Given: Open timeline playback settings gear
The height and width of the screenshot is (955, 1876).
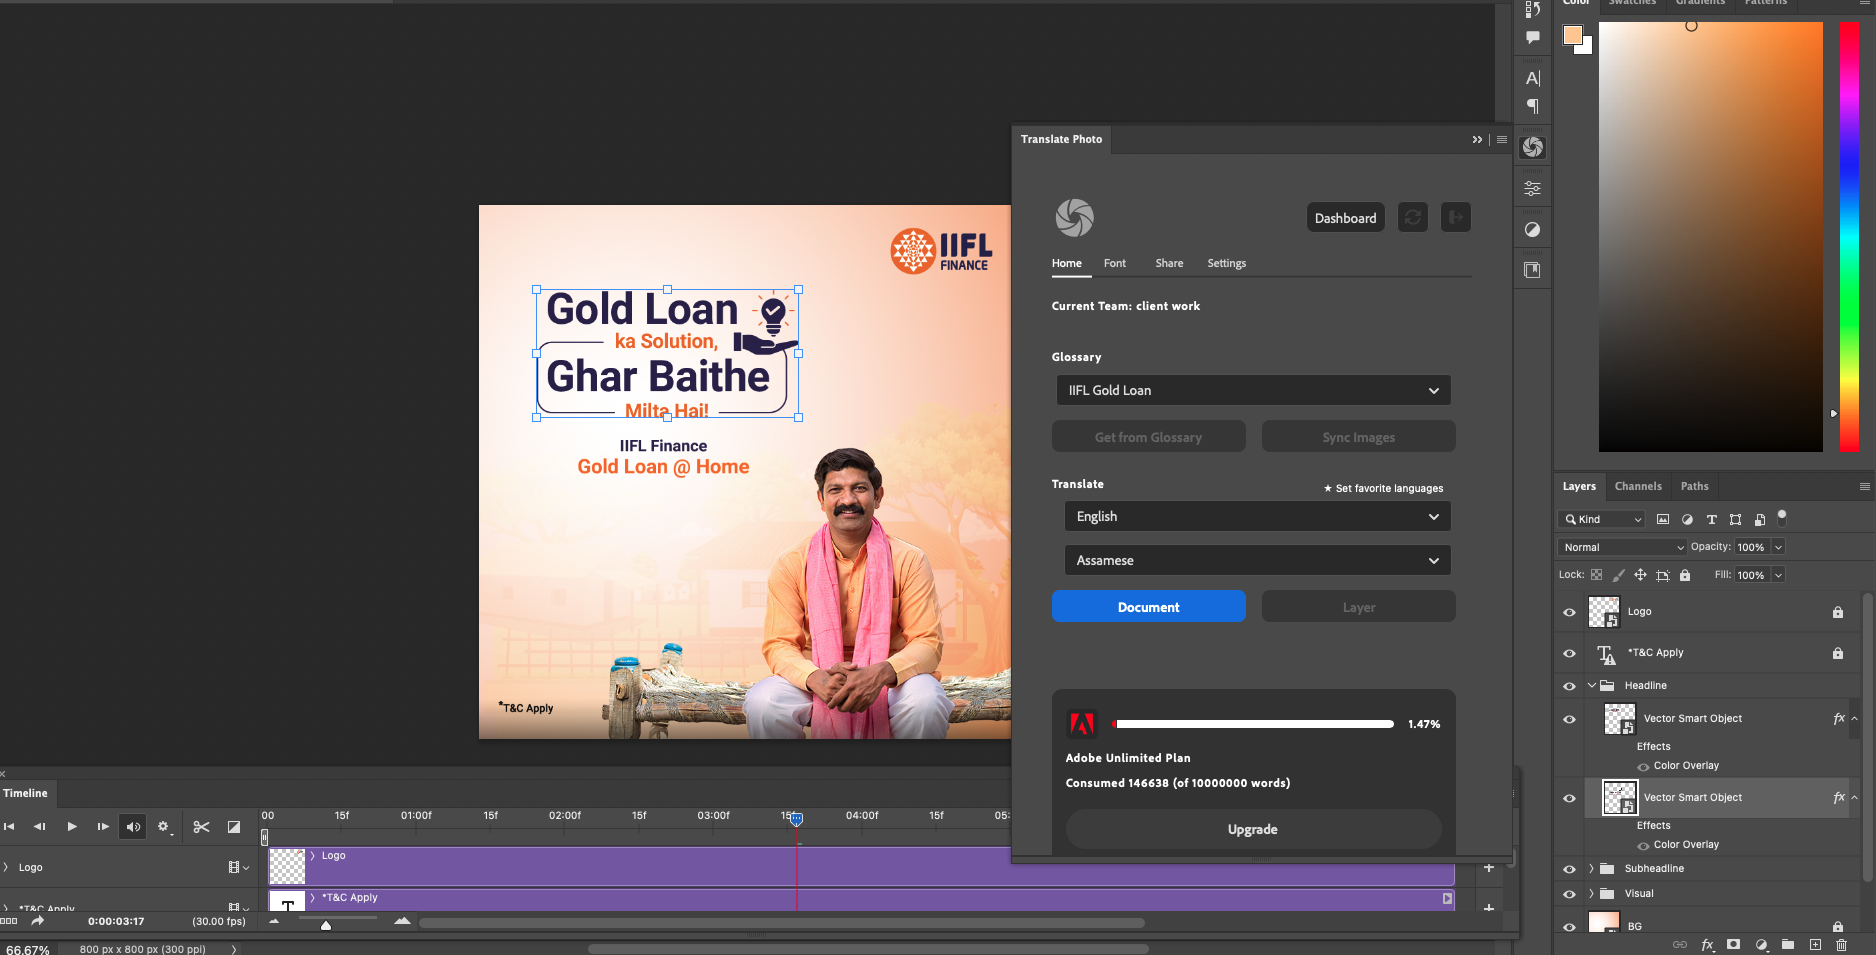Looking at the screenshot, I should pyautogui.click(x=164, y=827).
